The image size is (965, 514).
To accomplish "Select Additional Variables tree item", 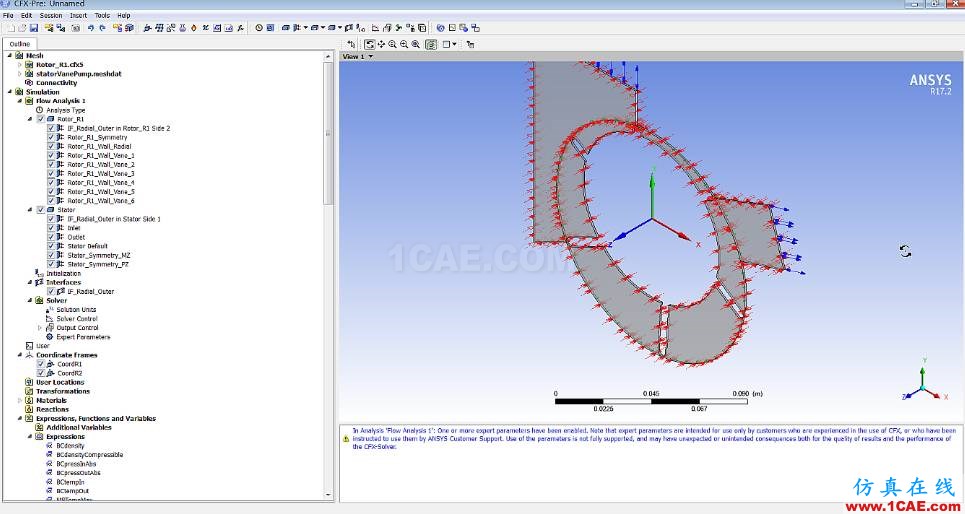I will (x=79, y=428).
